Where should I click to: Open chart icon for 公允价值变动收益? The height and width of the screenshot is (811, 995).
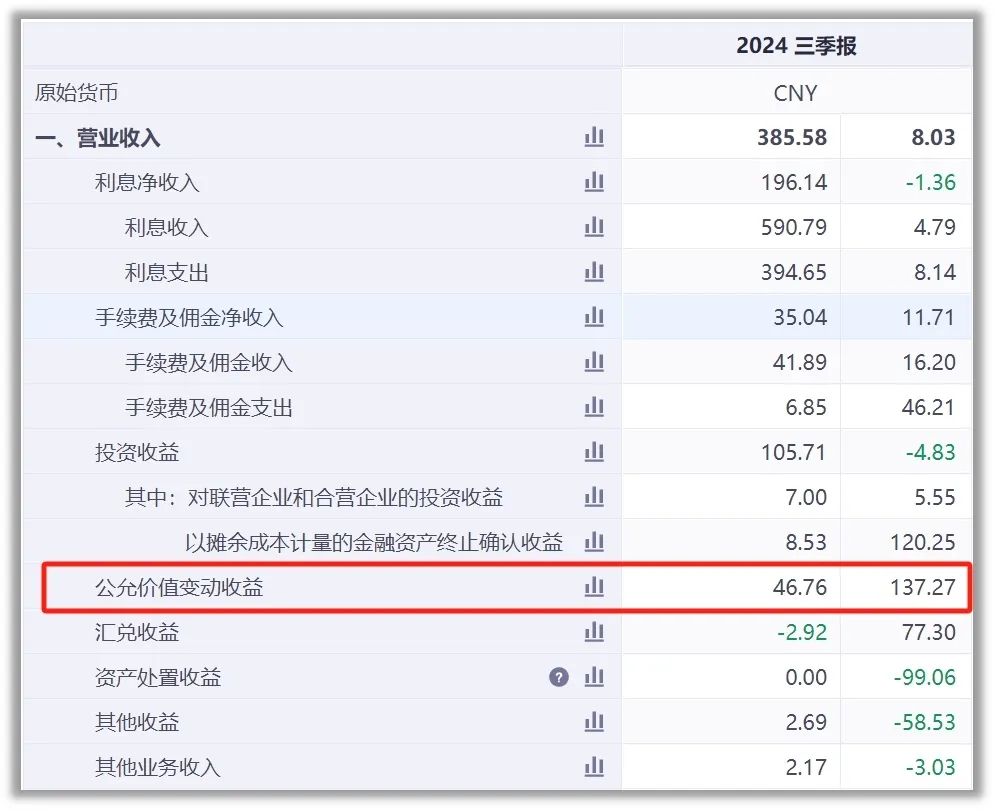(594, 587)
